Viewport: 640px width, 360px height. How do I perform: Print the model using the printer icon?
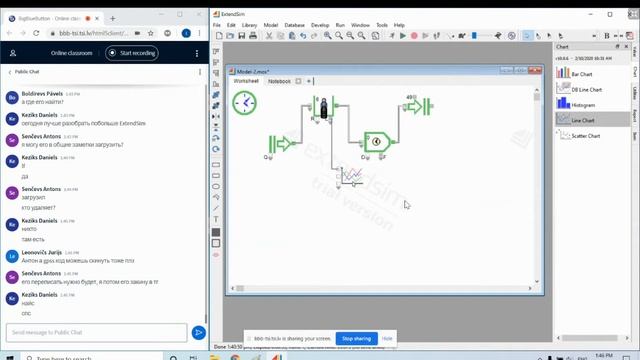click(253, 36)
